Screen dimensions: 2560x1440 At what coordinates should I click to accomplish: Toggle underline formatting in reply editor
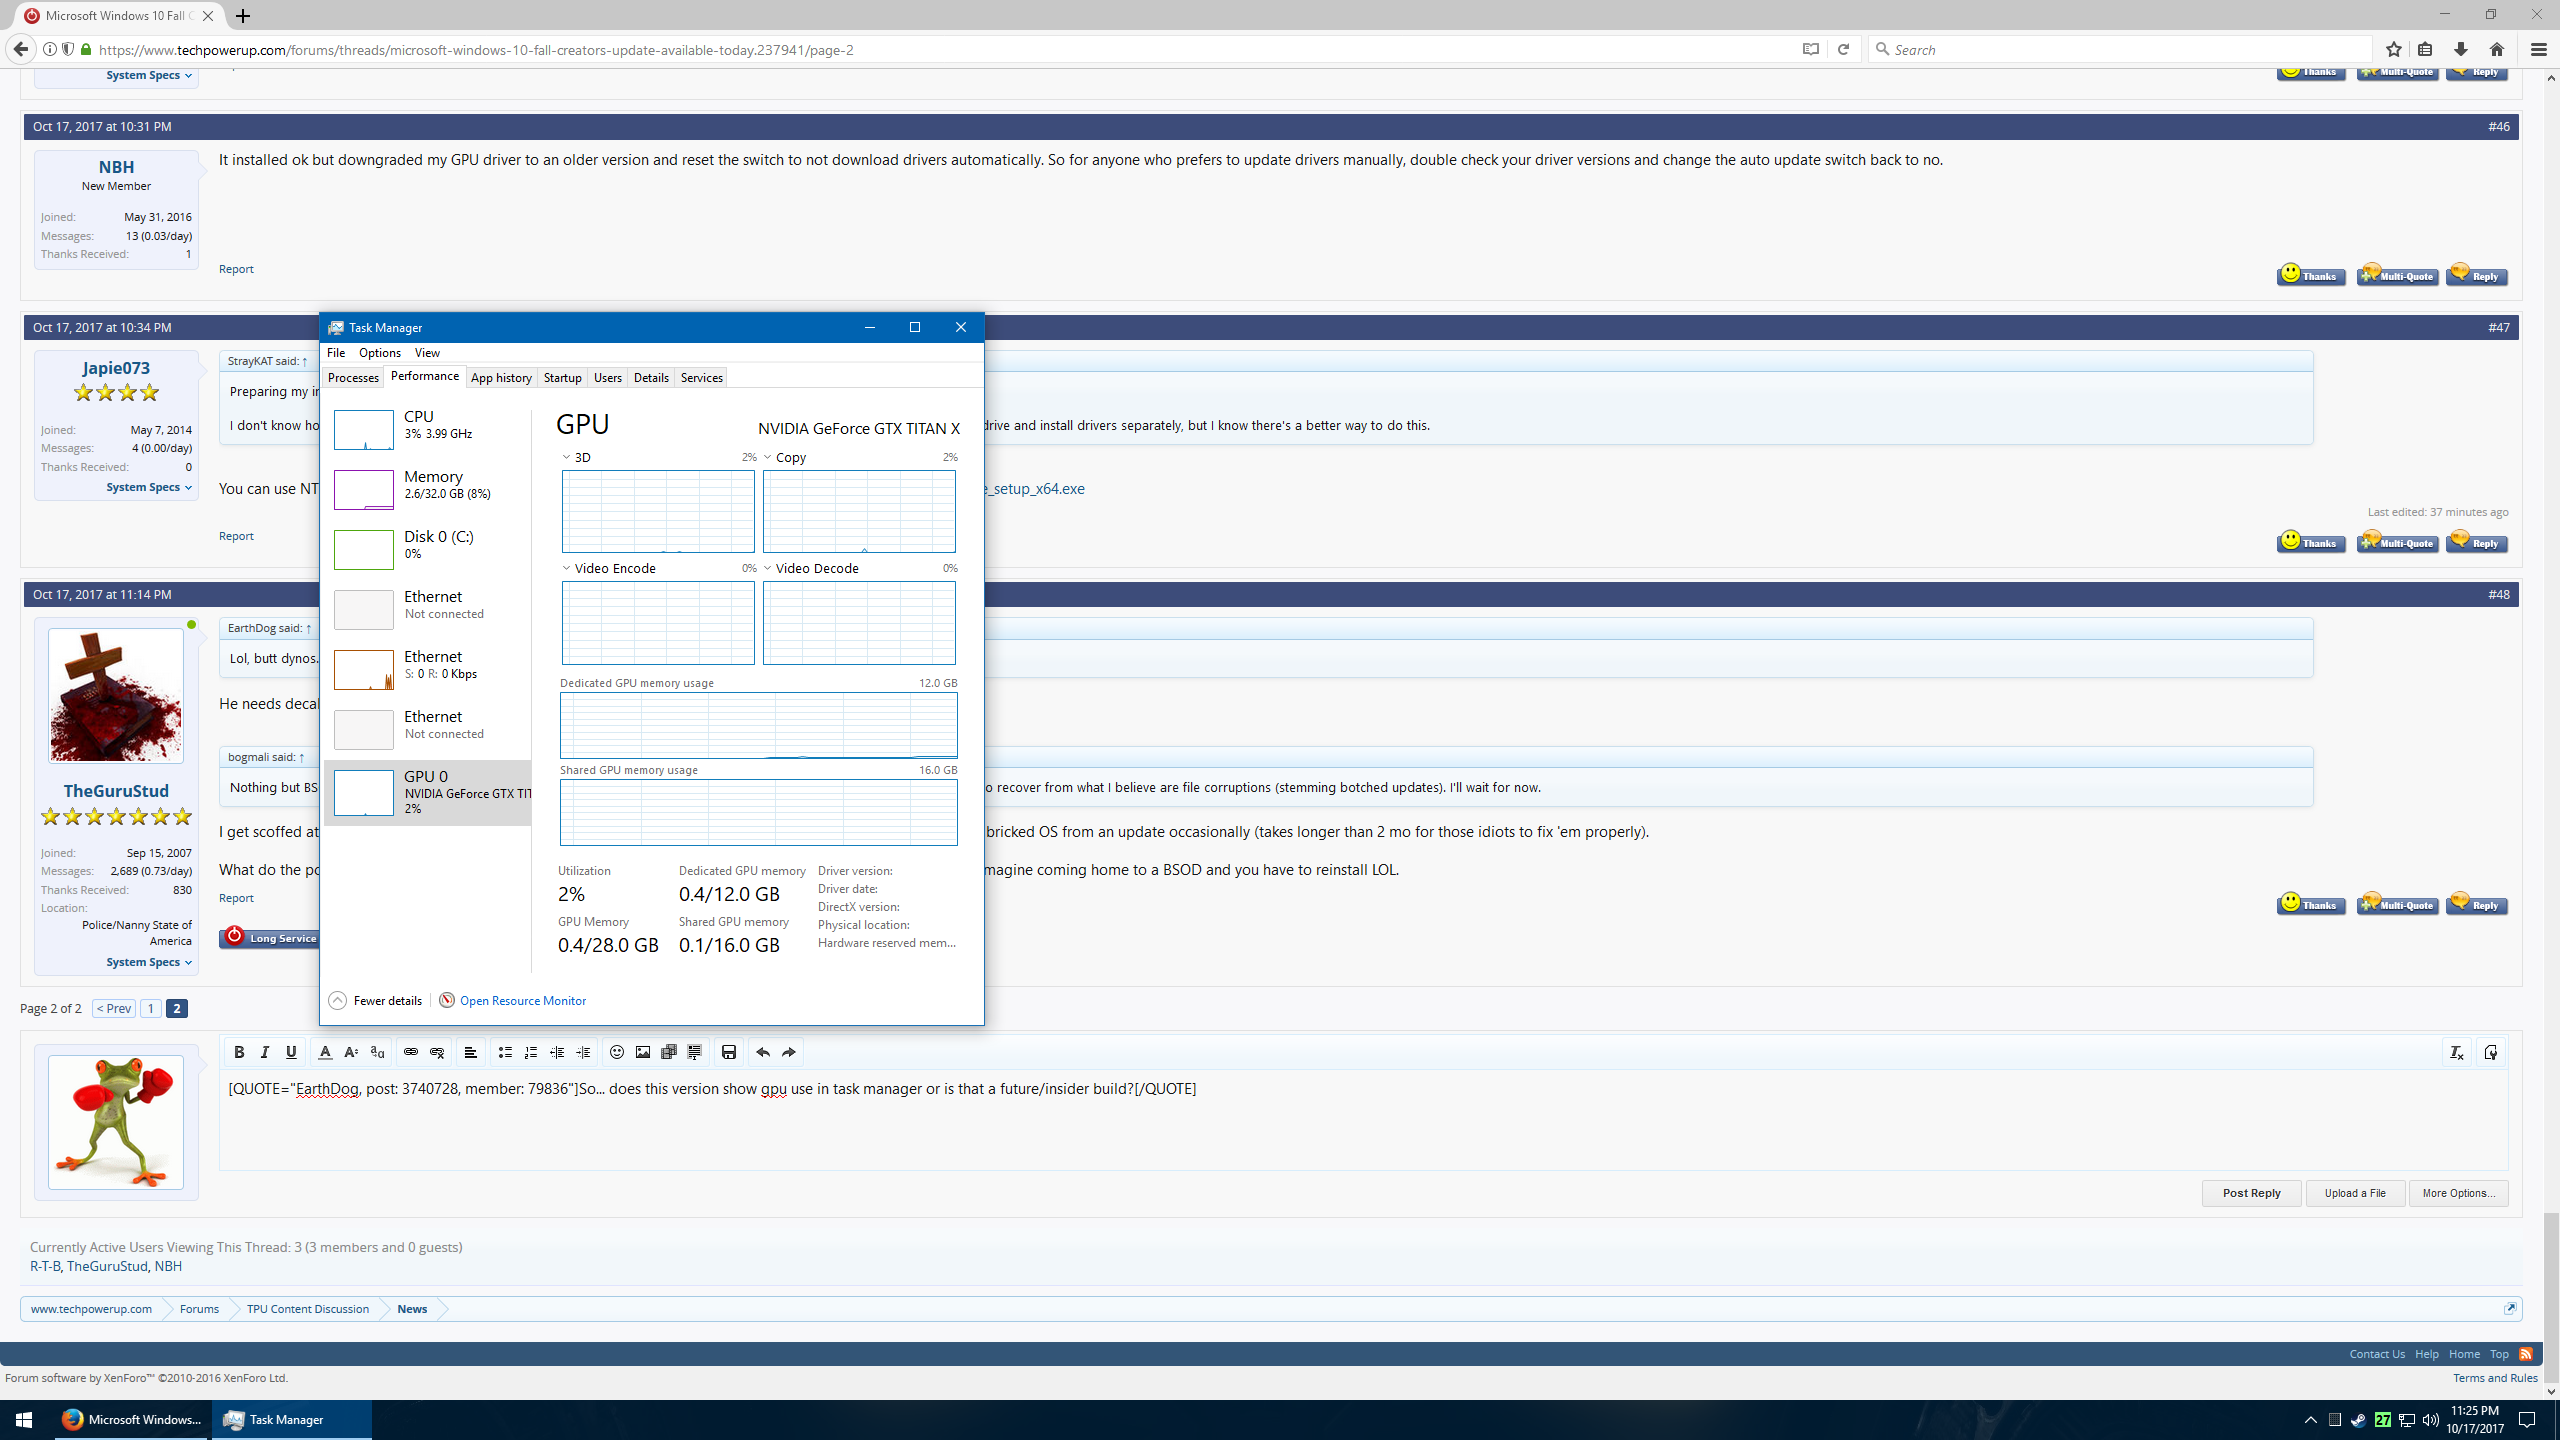291,1052
